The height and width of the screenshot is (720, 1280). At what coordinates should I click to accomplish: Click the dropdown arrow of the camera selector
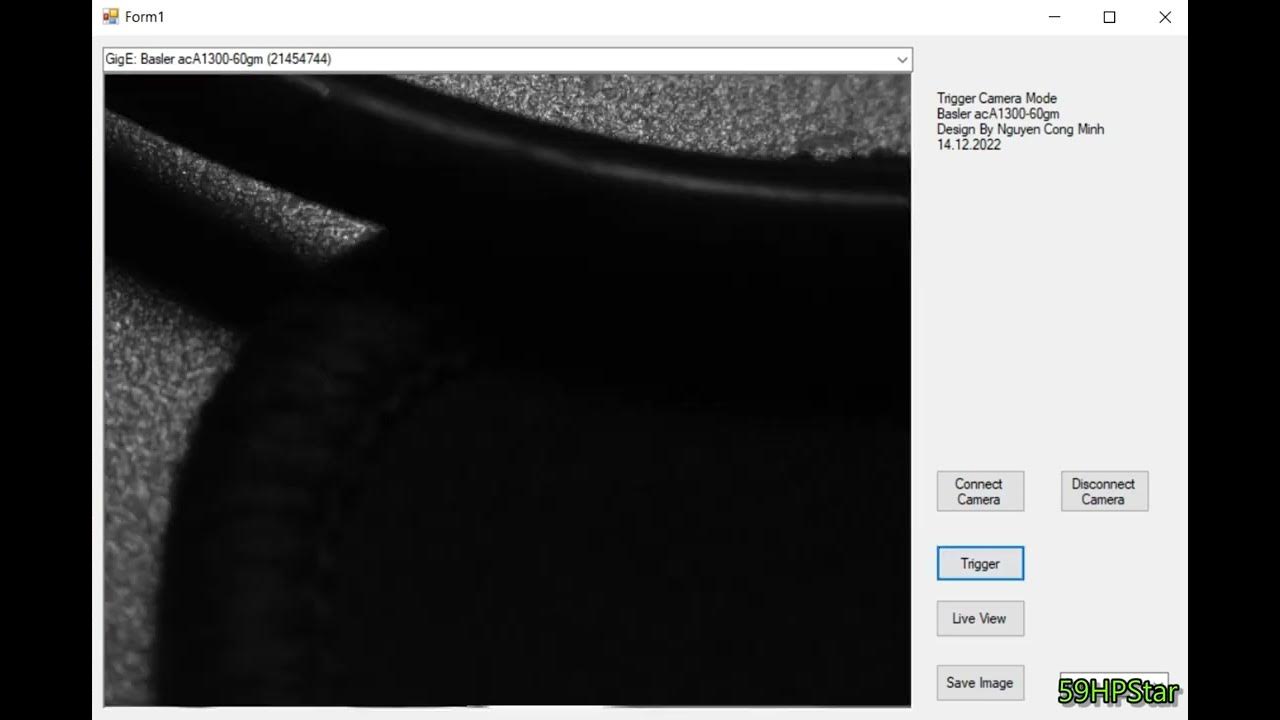902,60
